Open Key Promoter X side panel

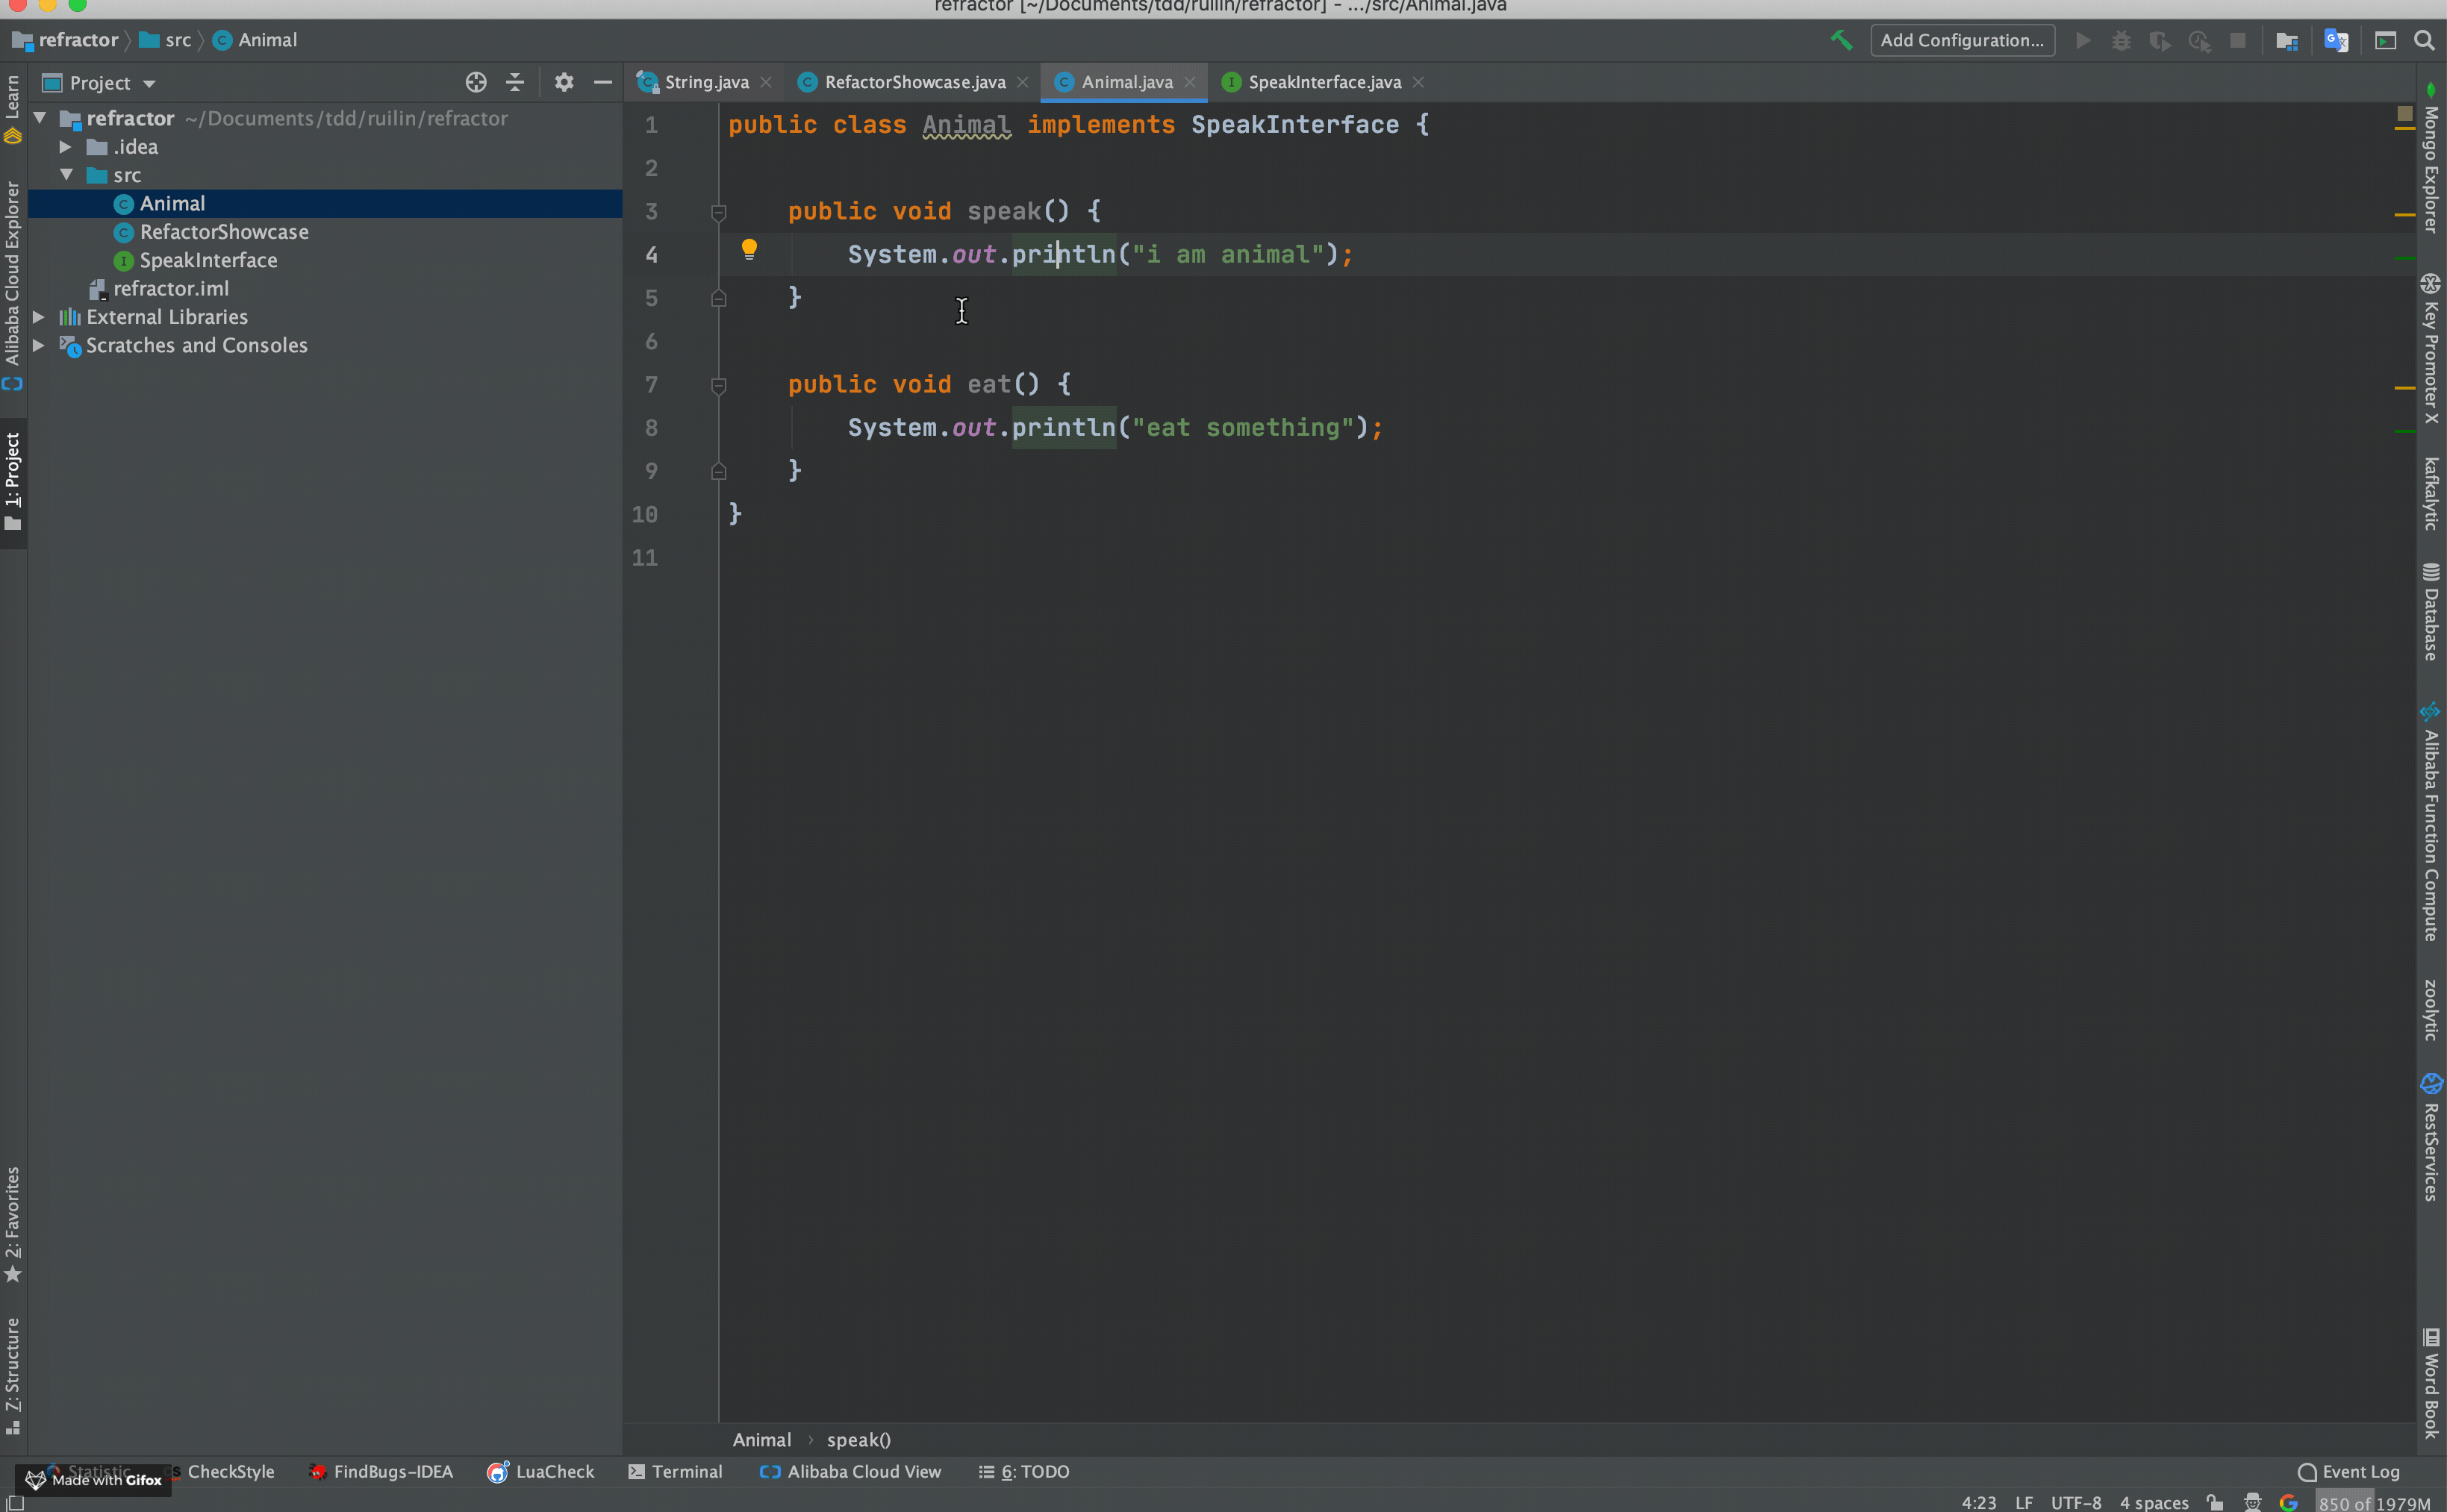click(x=2431, y=348)
